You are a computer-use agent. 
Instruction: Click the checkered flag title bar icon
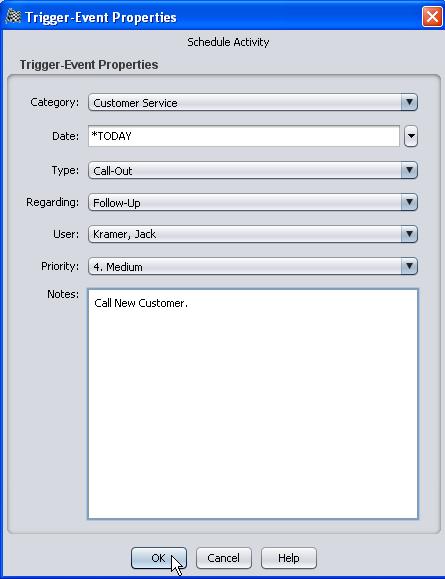pyautogui.click(x=13, y=17)
